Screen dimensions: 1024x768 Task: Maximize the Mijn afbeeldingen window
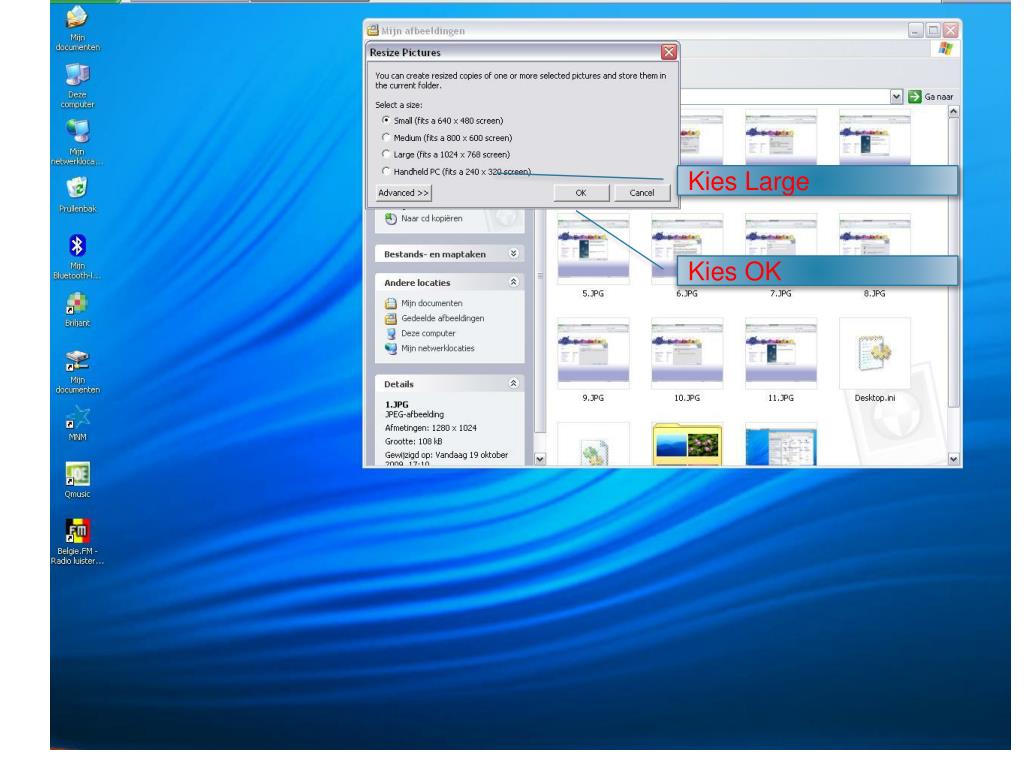pyautogui.click(x=933, y=30)
